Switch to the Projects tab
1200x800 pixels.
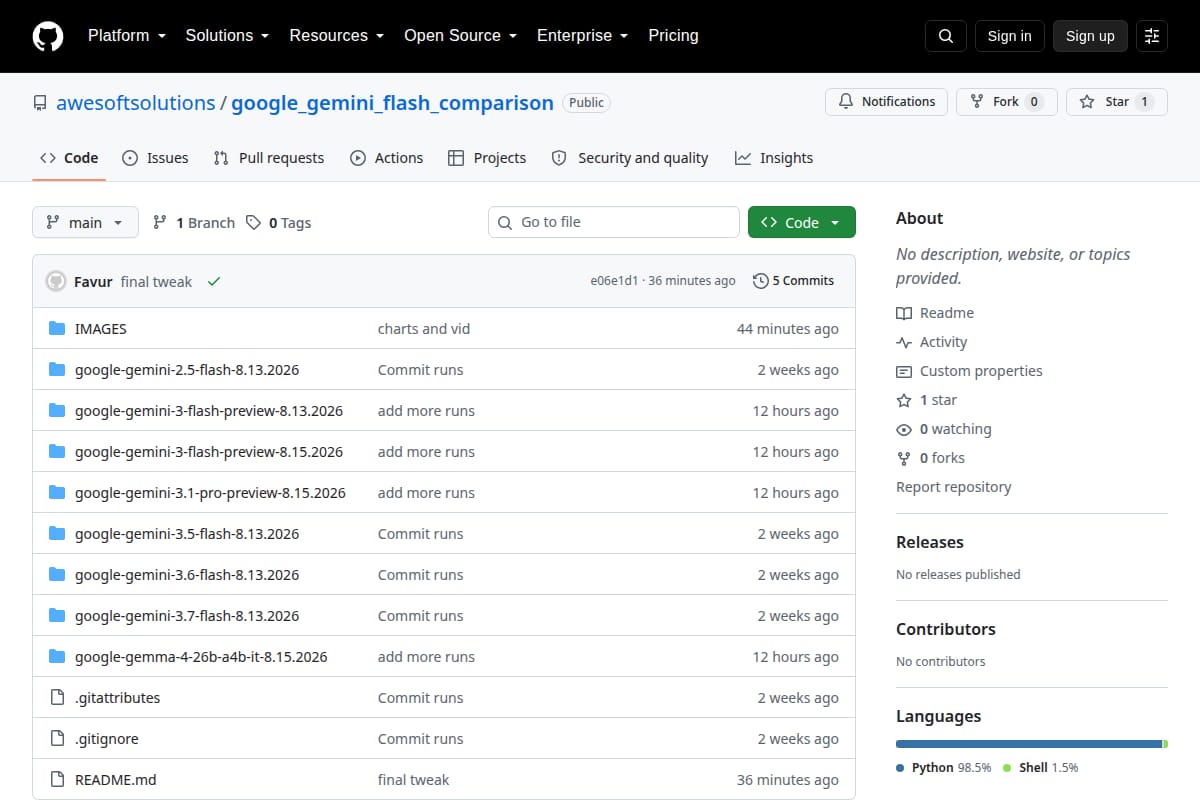pos(487,158)
